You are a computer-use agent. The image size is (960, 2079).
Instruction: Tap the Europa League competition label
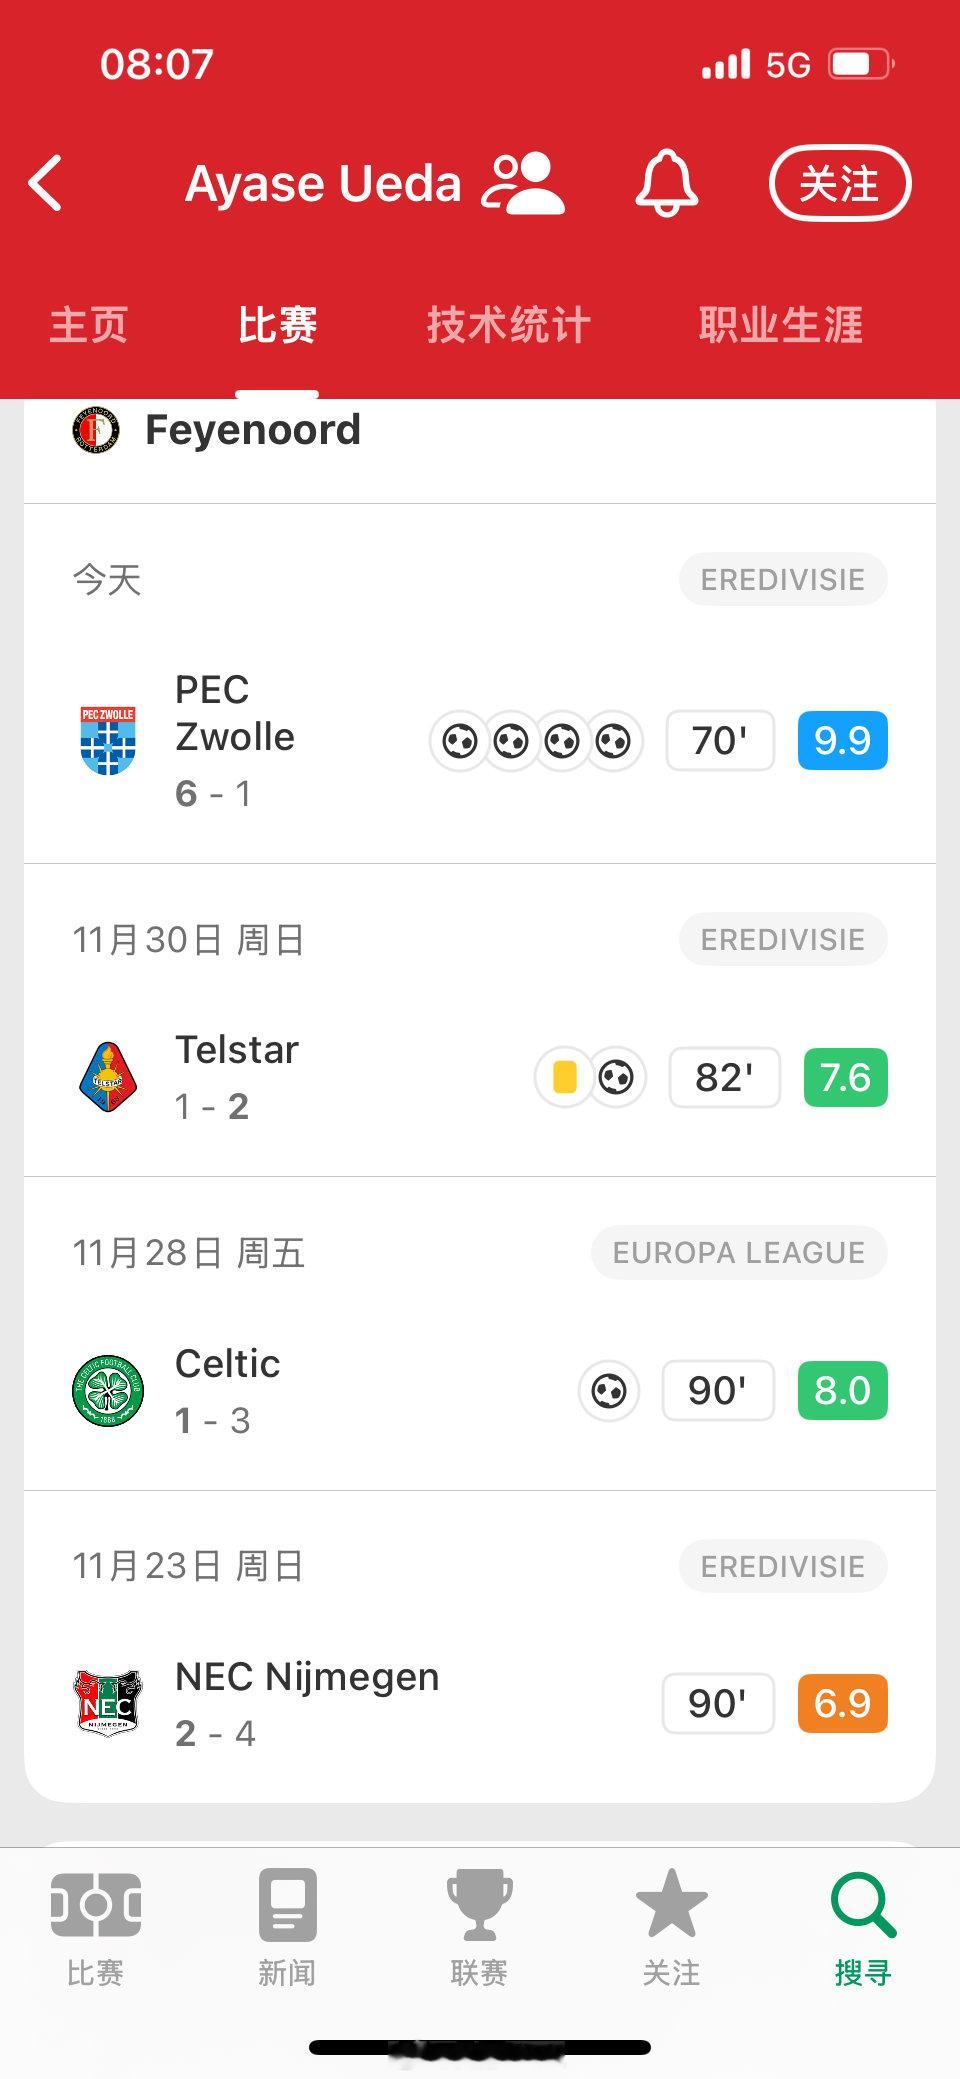pyautogui.click(x=739, y=1252)
